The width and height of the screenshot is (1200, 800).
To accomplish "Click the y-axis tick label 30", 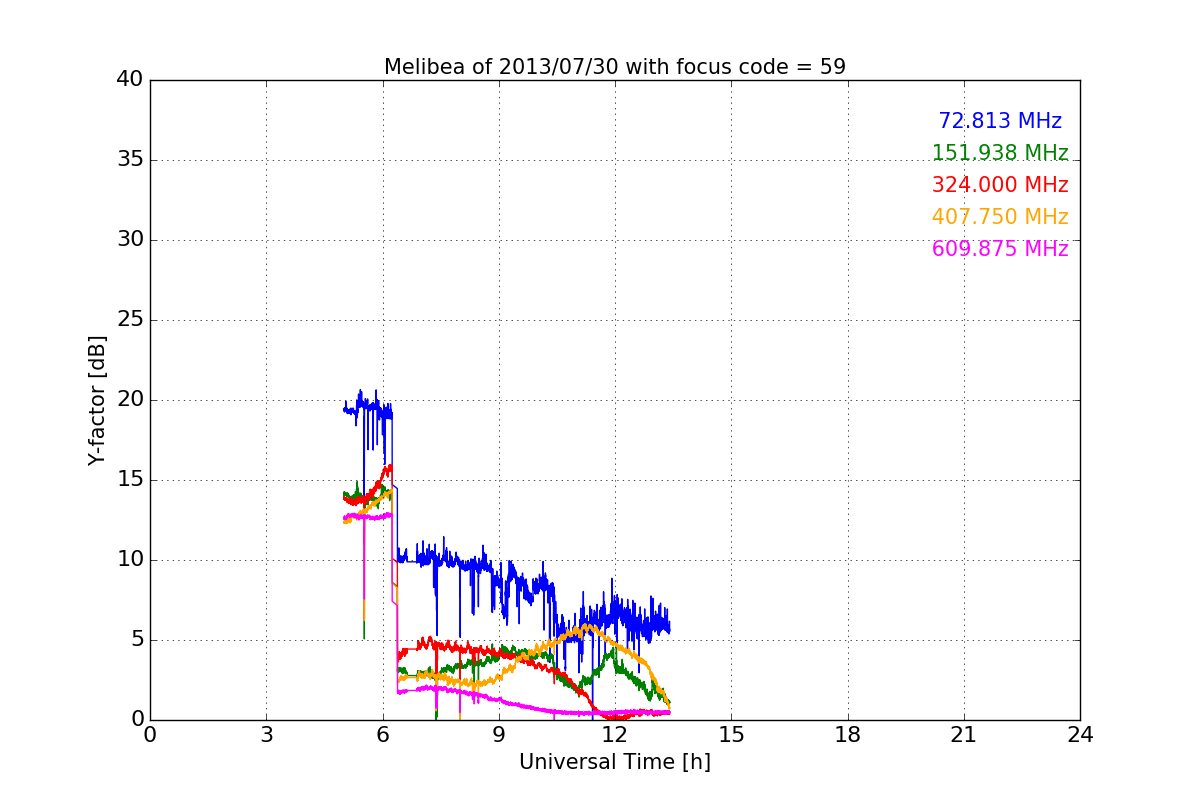I will click(130, 240).
